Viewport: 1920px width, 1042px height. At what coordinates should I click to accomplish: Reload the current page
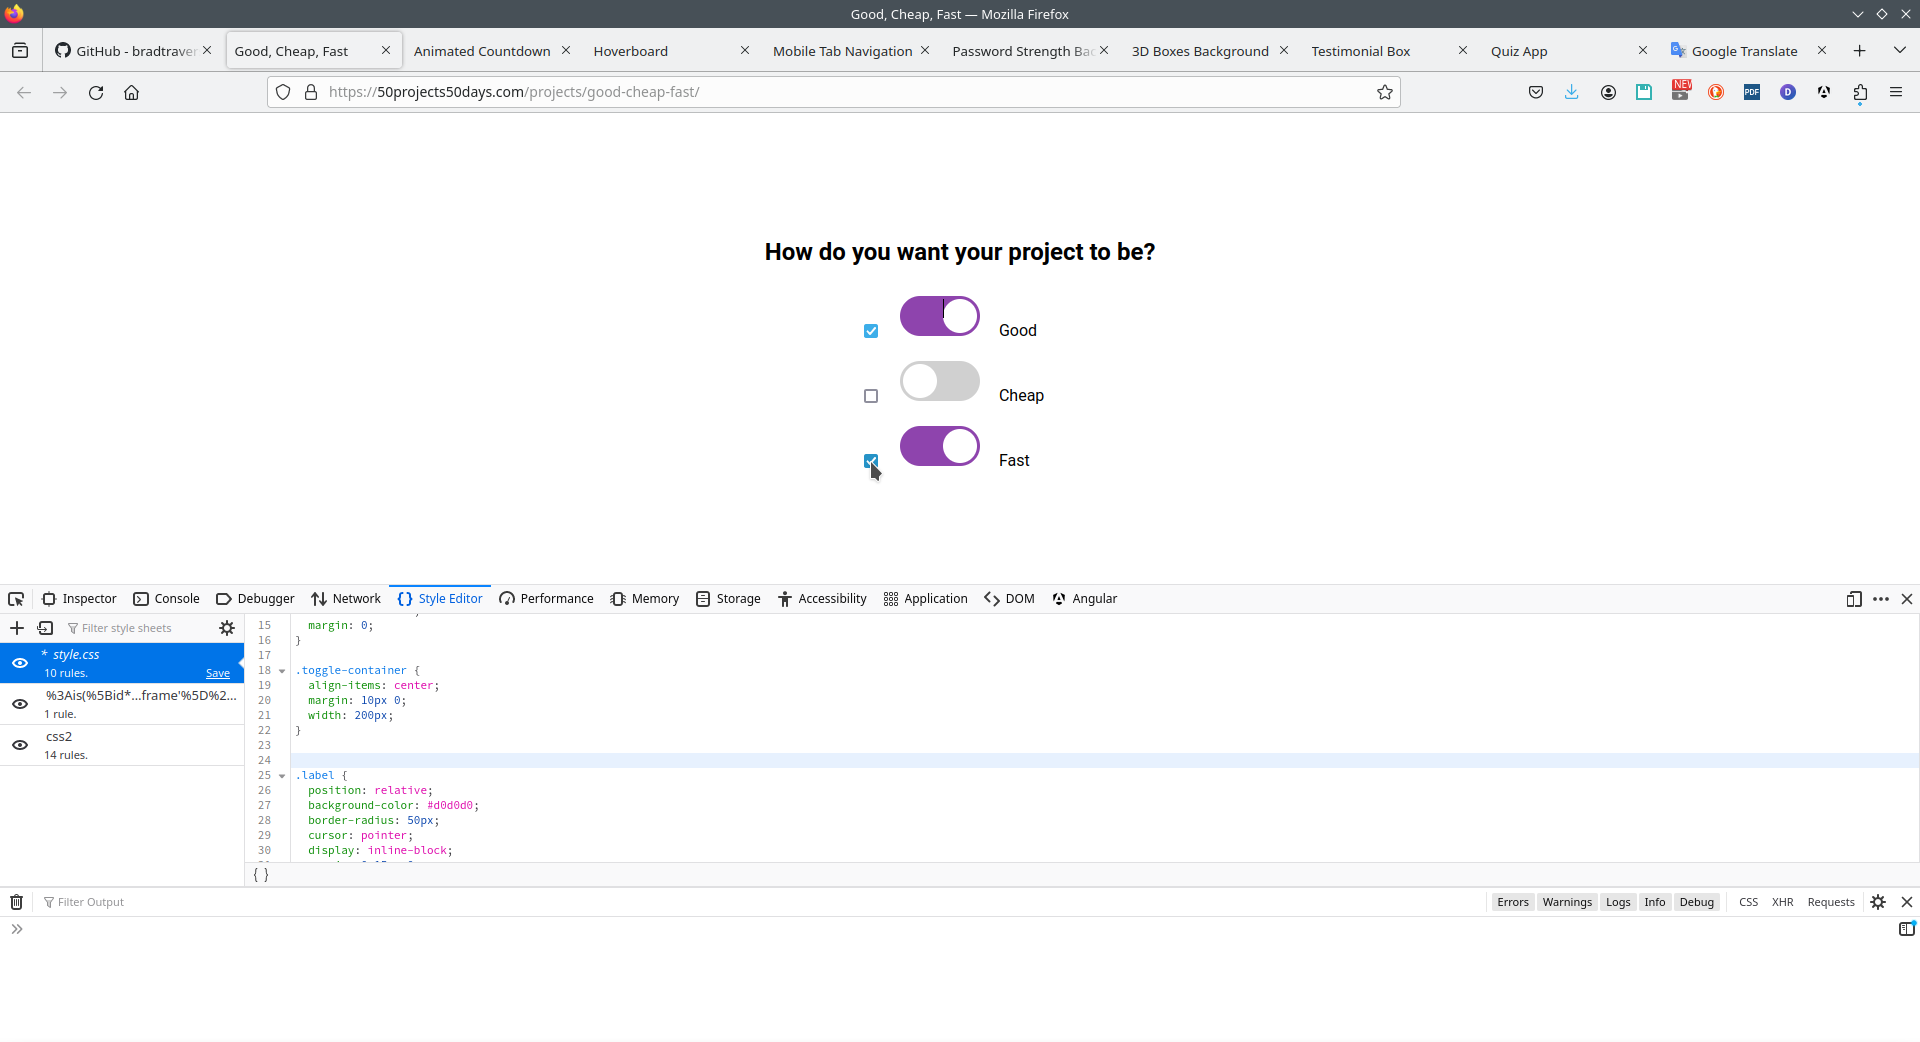click(x=96, y=92)
